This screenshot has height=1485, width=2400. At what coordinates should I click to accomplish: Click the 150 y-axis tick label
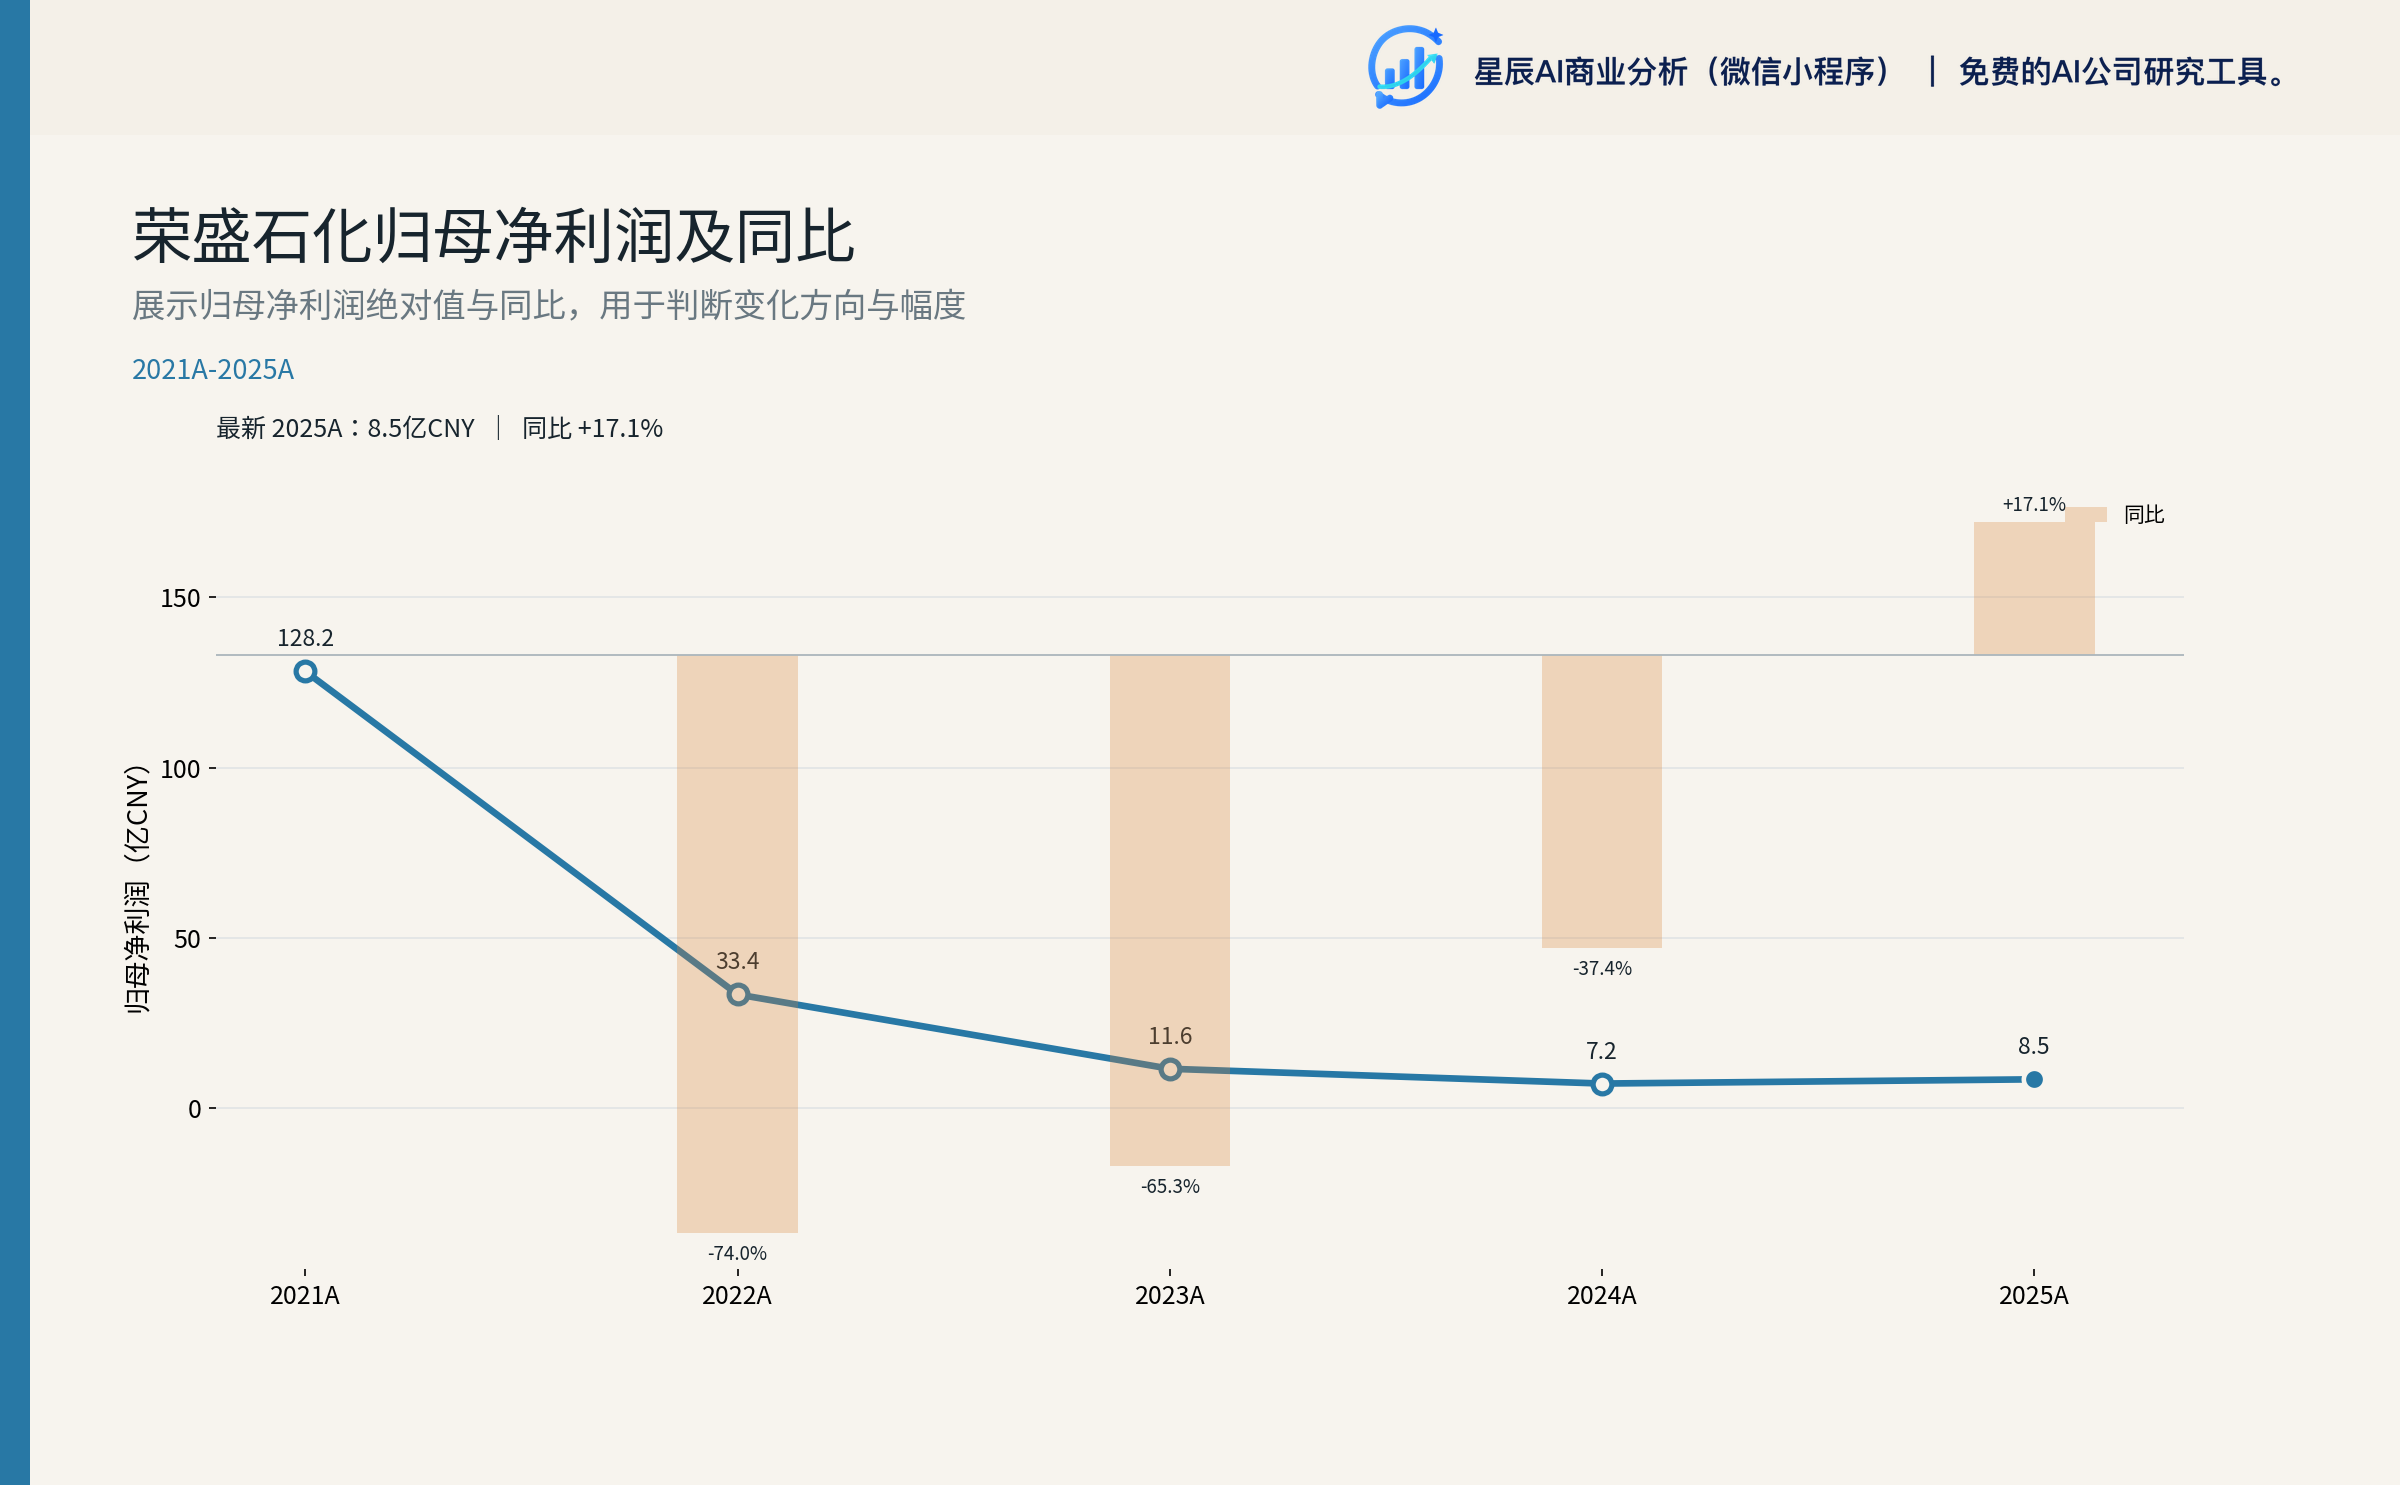coord(181,598)
